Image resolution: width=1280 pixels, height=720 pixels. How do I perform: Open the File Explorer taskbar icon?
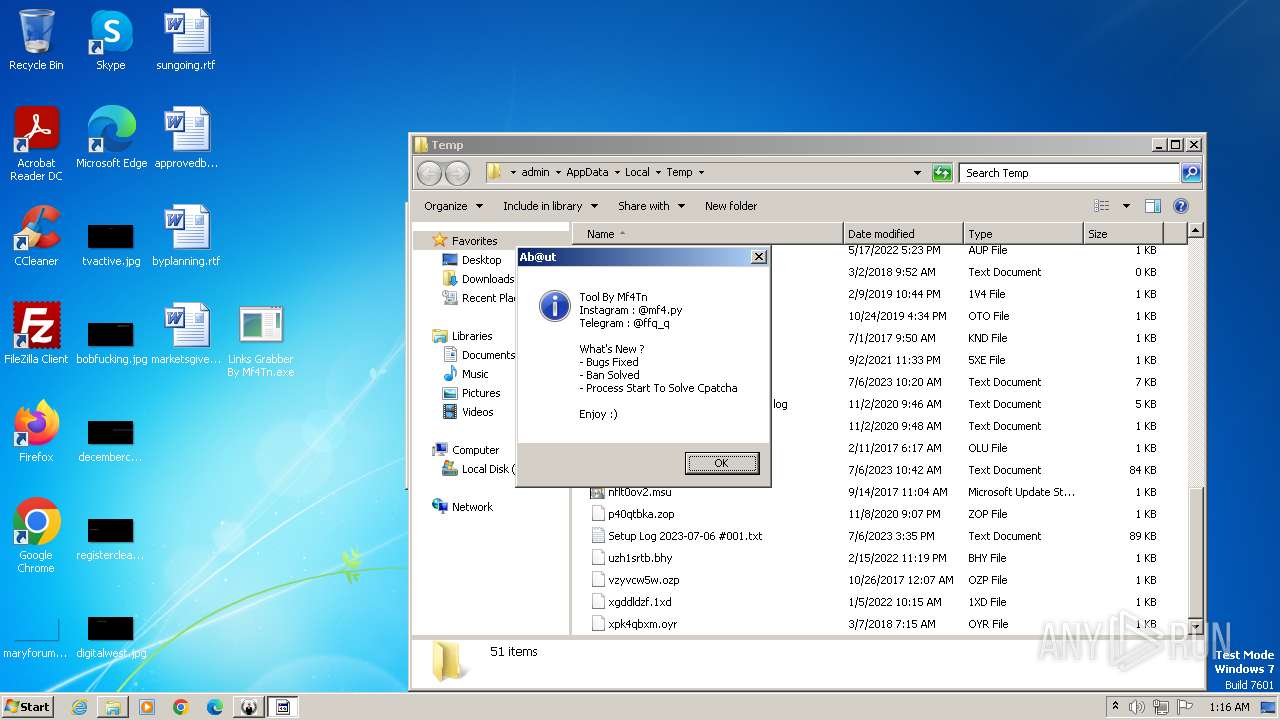point(113,707)
